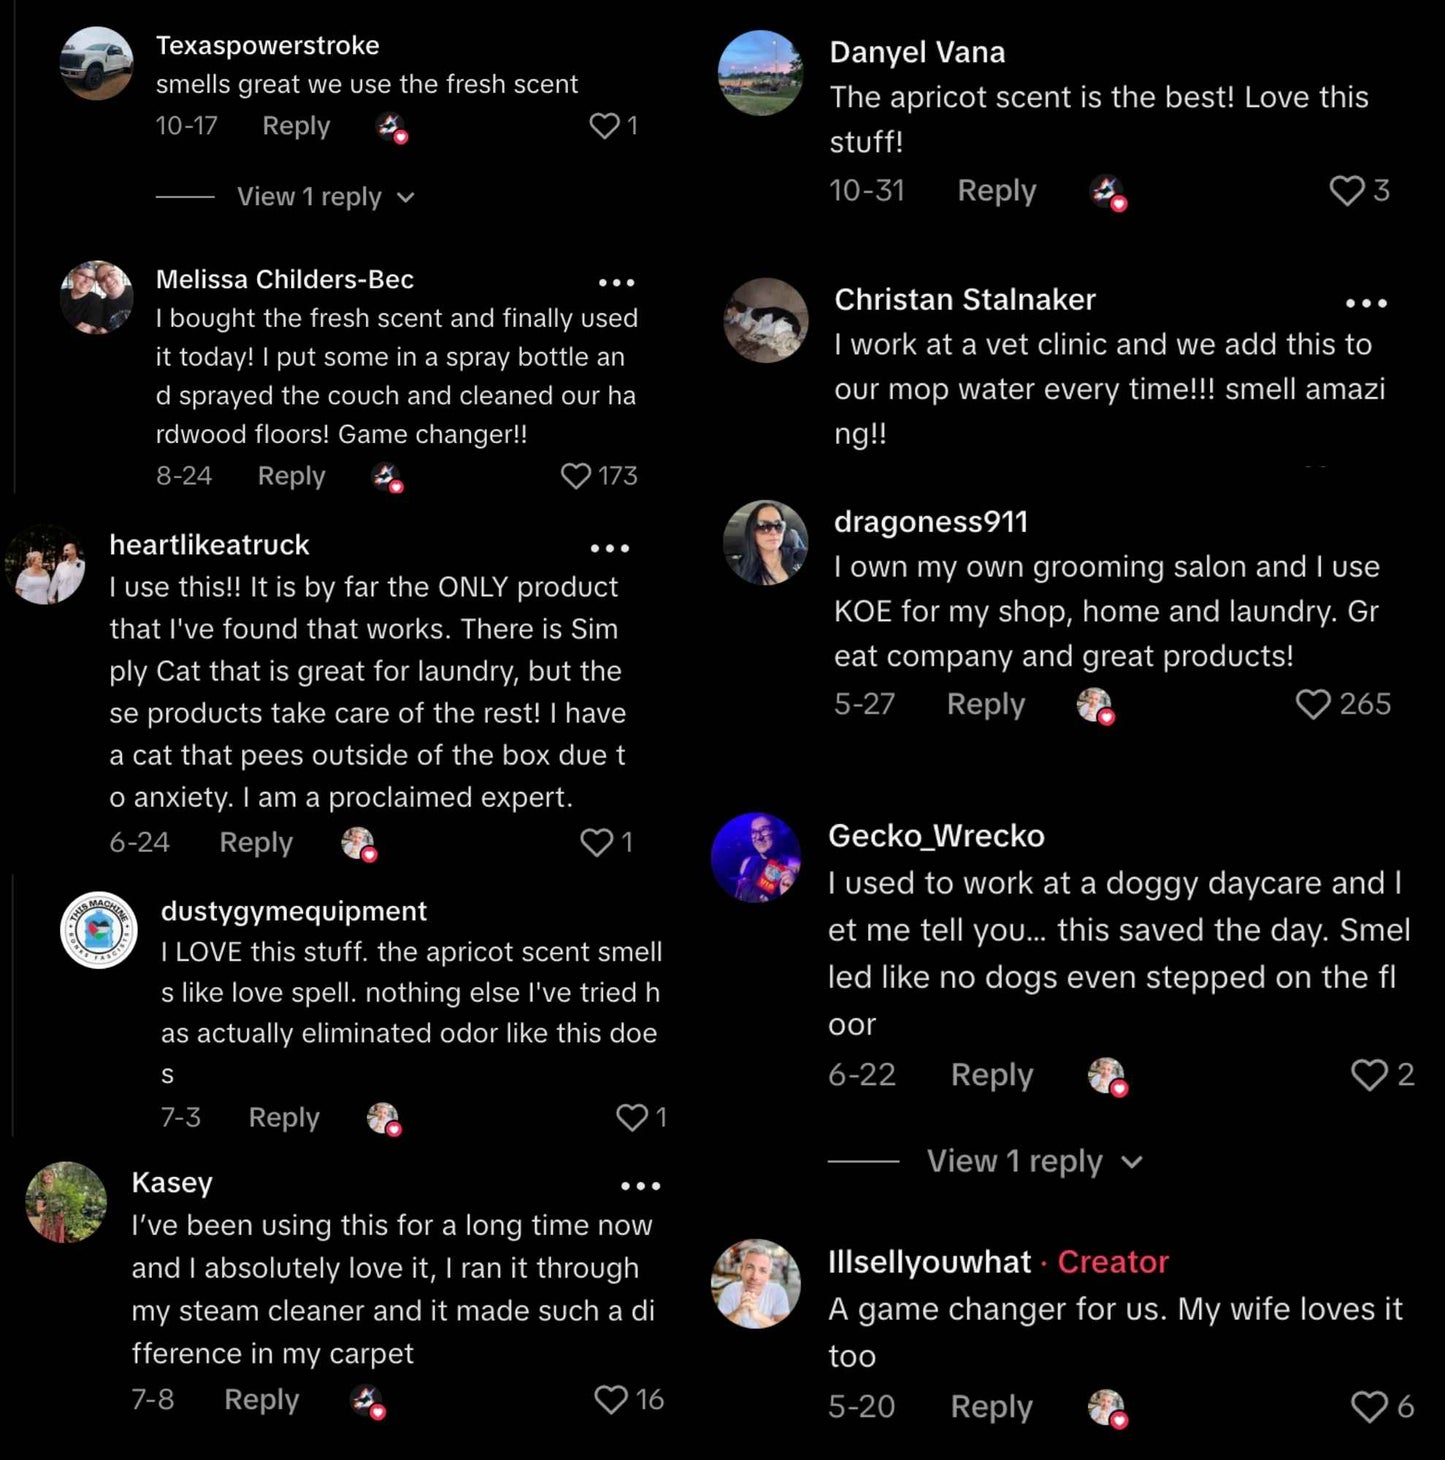Open dragoness911's profile from username

point(930,521)
